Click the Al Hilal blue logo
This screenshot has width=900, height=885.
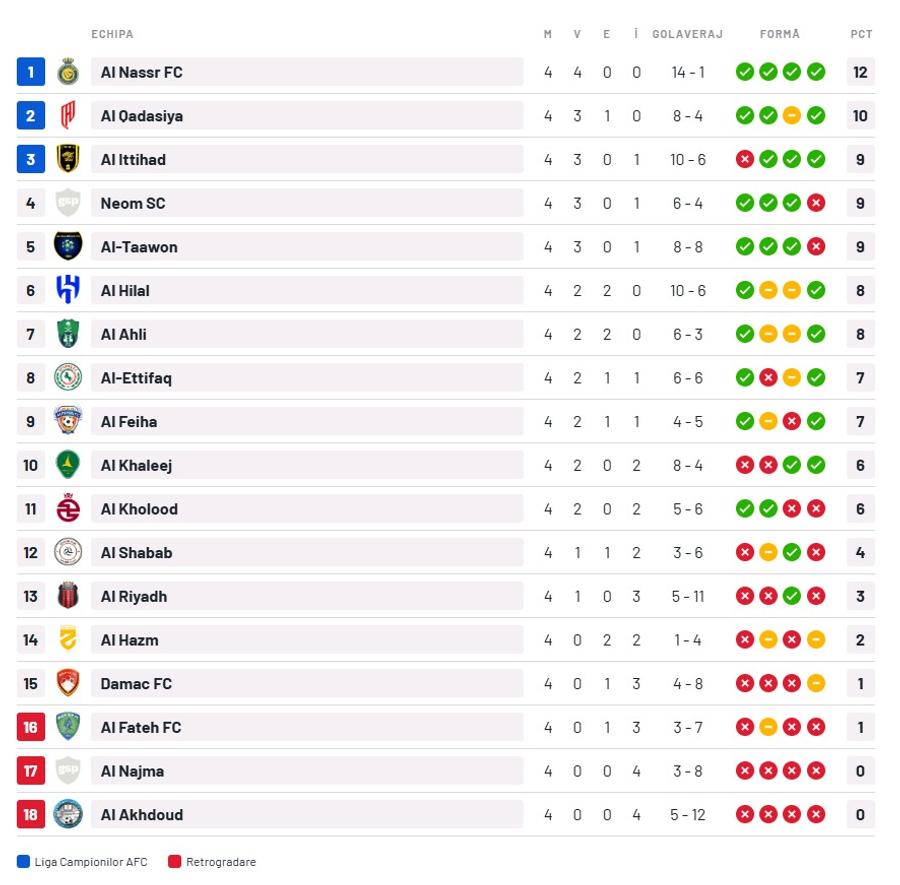(x=68, y=290)
